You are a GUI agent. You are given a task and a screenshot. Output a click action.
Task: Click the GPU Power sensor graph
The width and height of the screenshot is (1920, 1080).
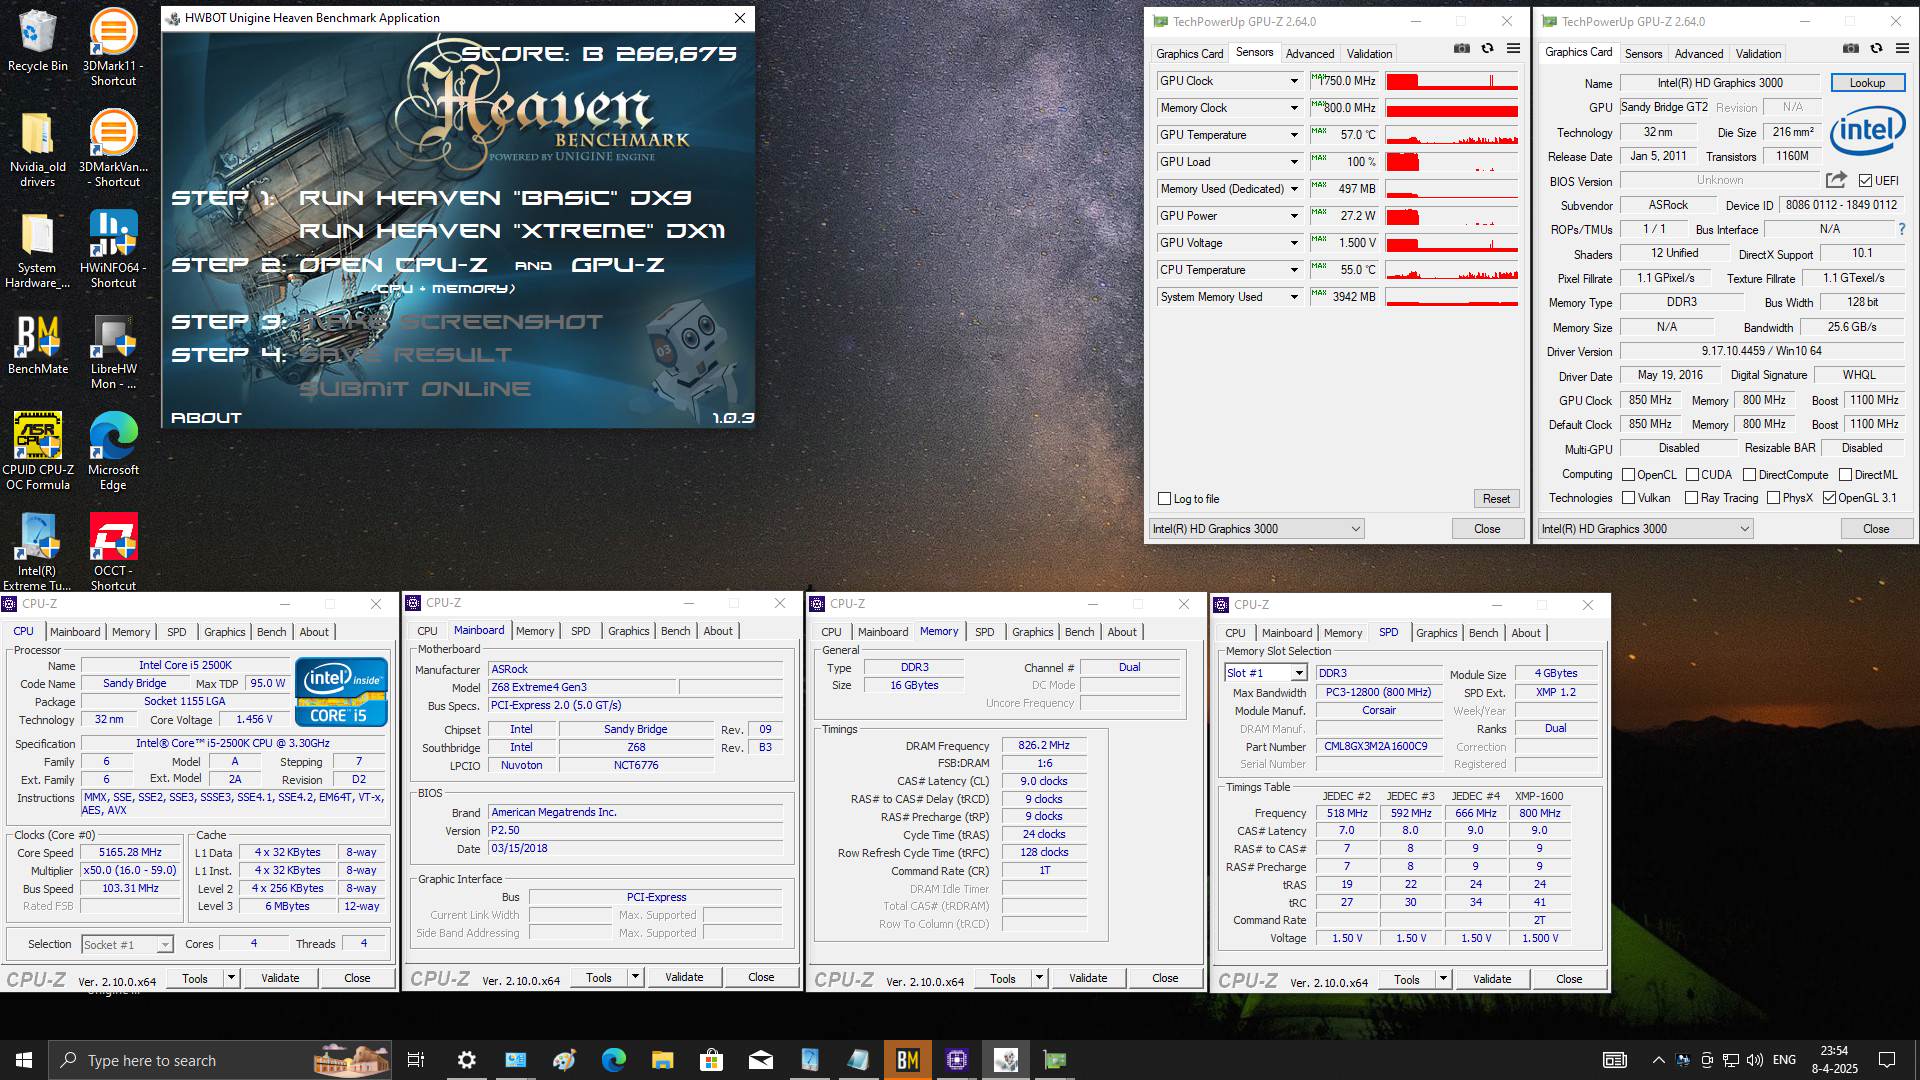1452,216
